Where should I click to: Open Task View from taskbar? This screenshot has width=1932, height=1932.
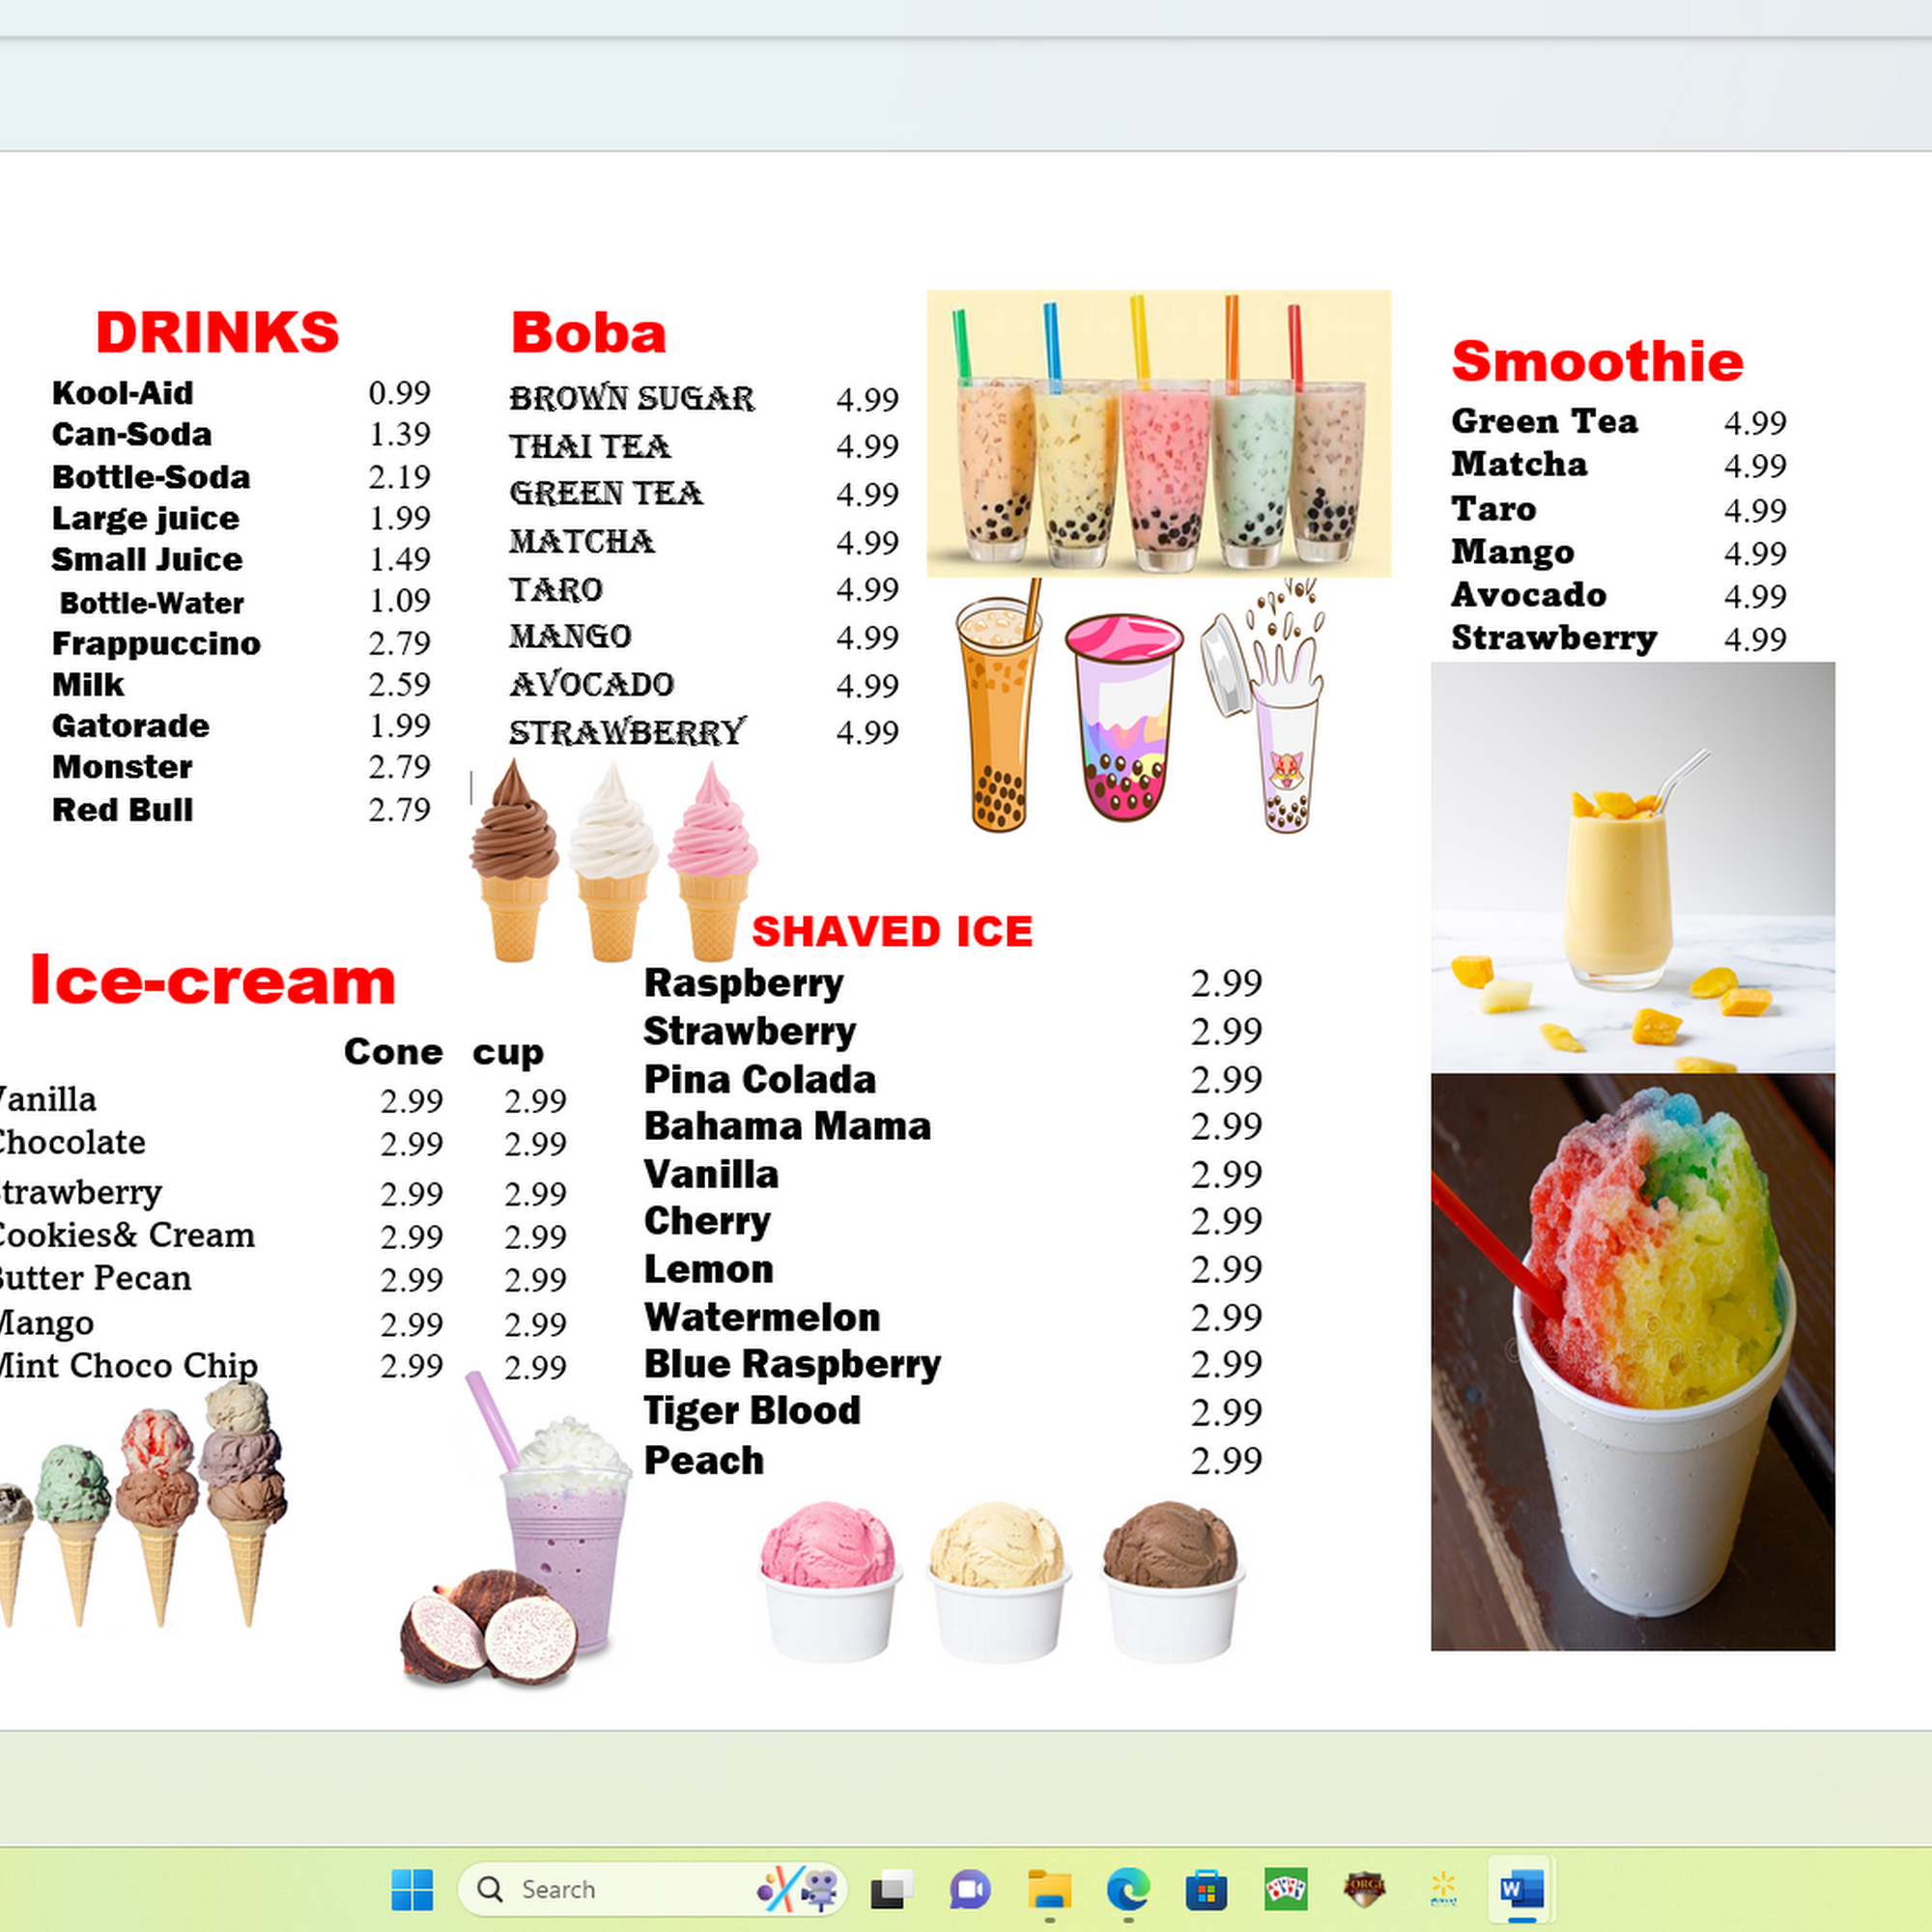coord(890,1889)
